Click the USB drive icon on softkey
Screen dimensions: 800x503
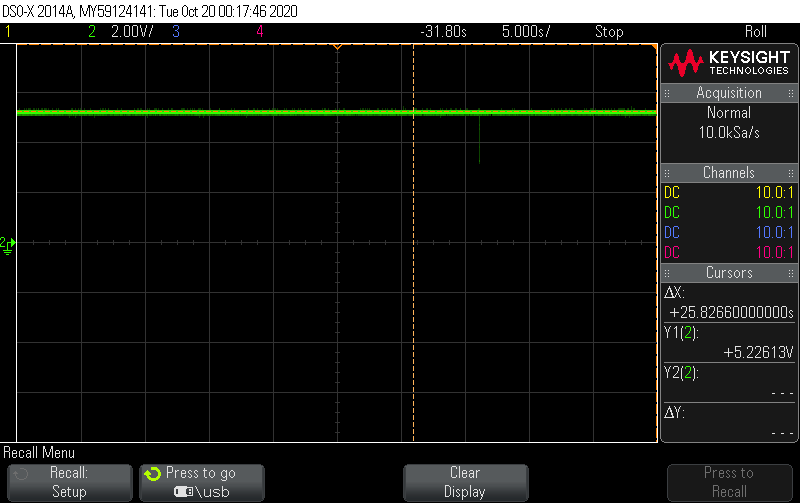pos(183,492)
